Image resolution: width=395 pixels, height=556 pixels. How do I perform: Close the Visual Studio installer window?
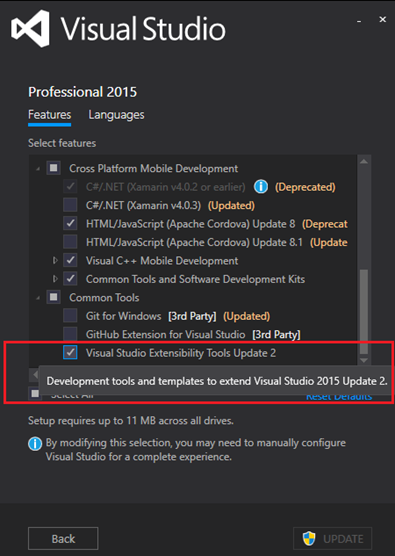click(383, 20)
